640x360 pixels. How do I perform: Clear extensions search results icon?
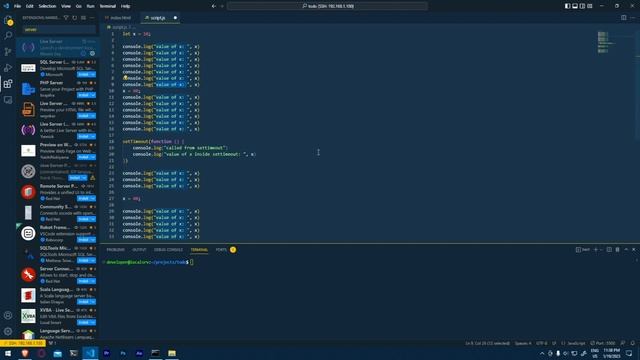(83, 18)
